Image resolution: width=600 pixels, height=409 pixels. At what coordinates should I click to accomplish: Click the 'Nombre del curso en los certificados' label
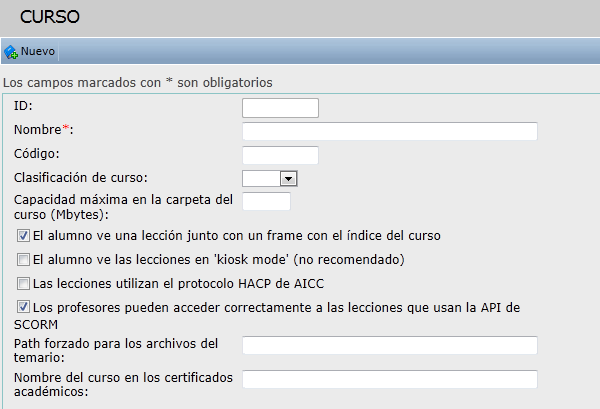tap(123, 385)
